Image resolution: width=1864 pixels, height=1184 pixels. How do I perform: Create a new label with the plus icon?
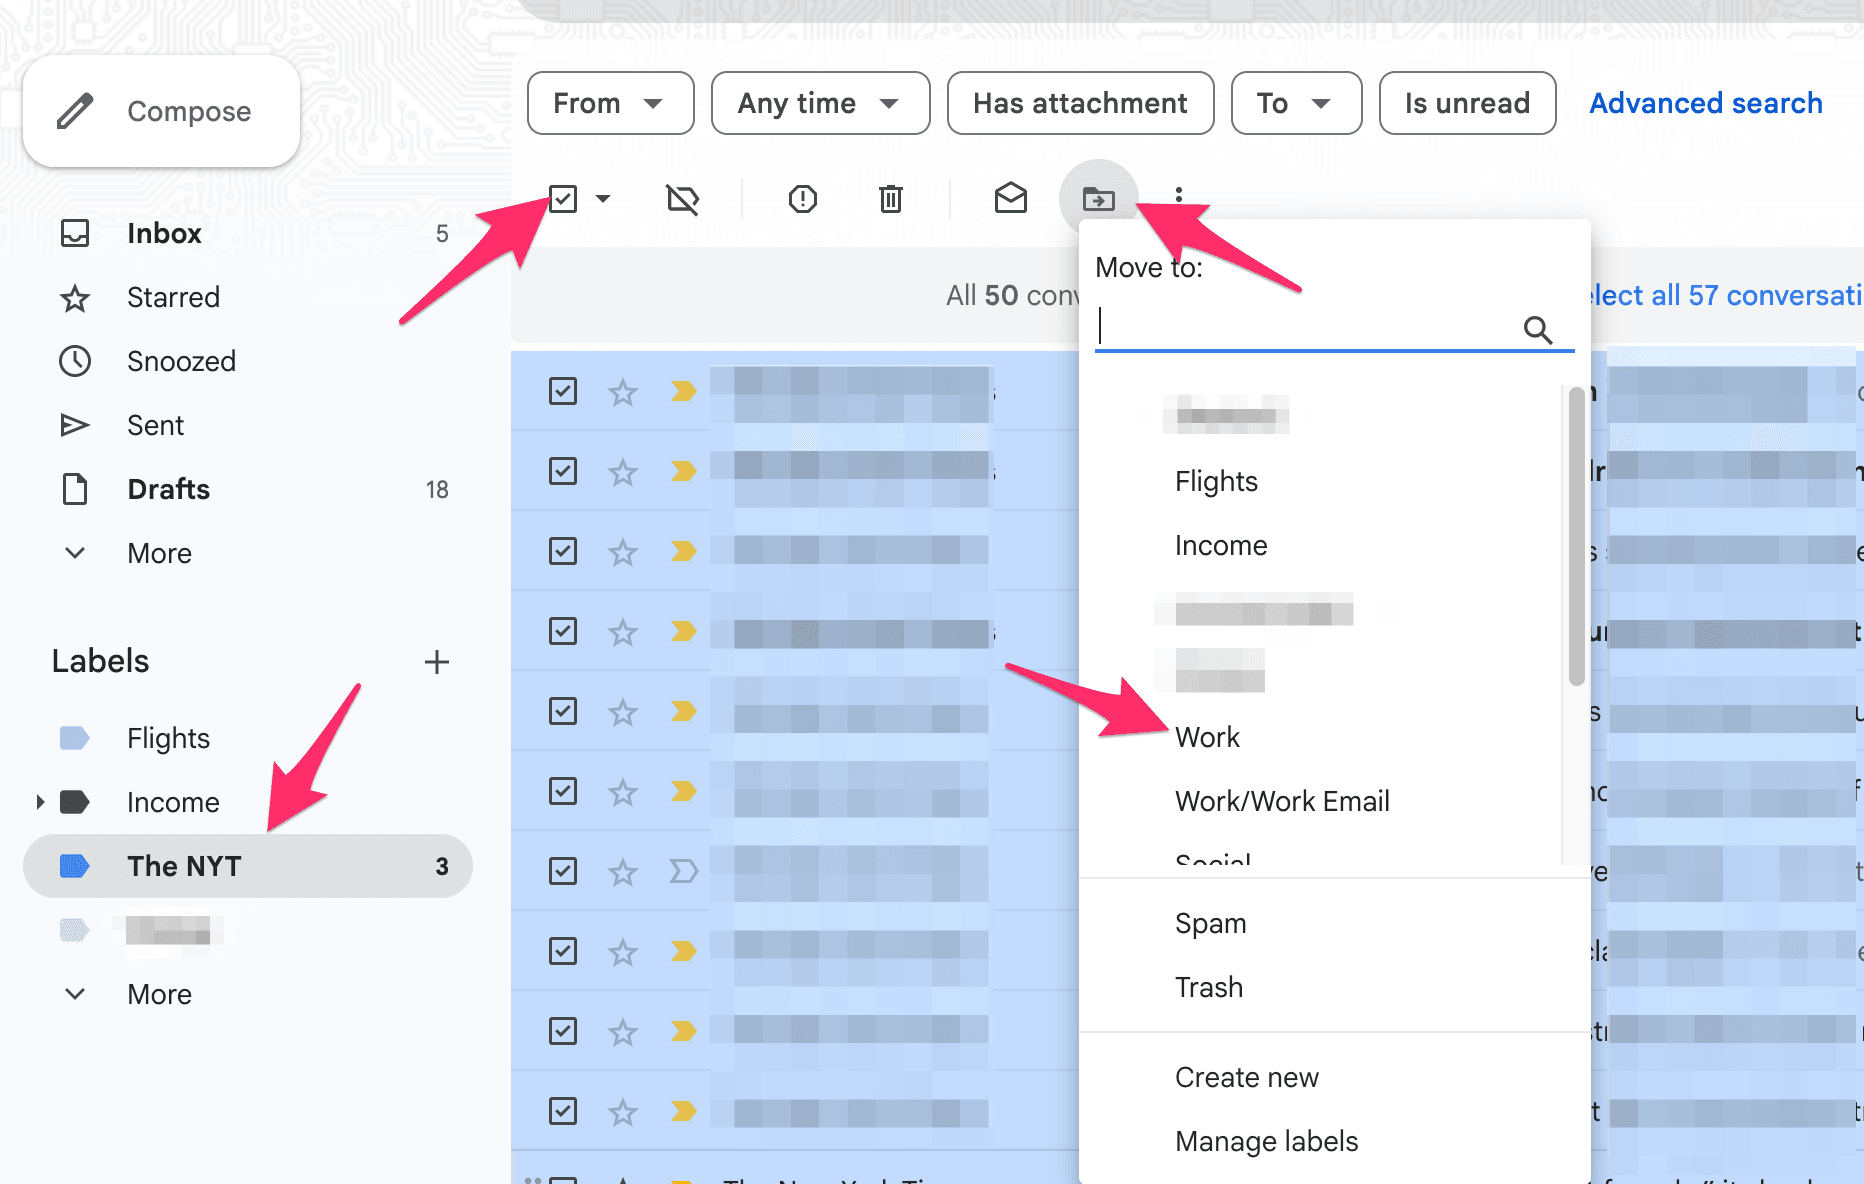pyautogui.click(x=437, y=662)
